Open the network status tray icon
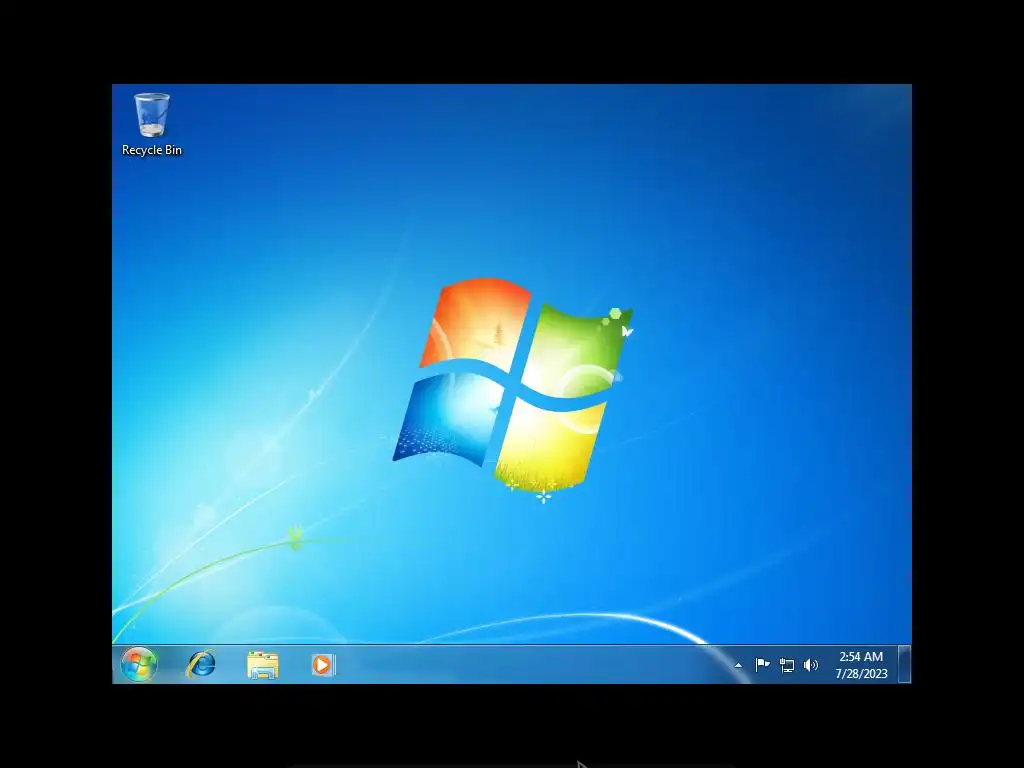 (x=787, y=665)
